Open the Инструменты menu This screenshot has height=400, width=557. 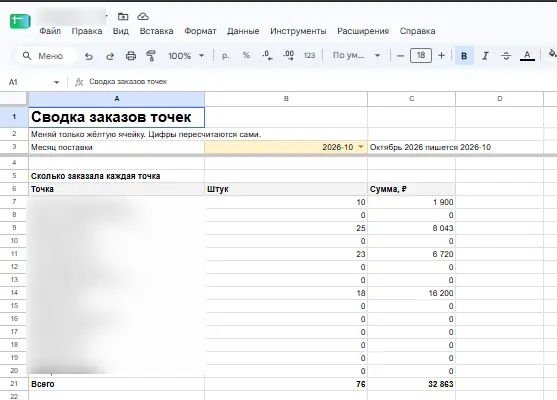[x=298, y=31]
